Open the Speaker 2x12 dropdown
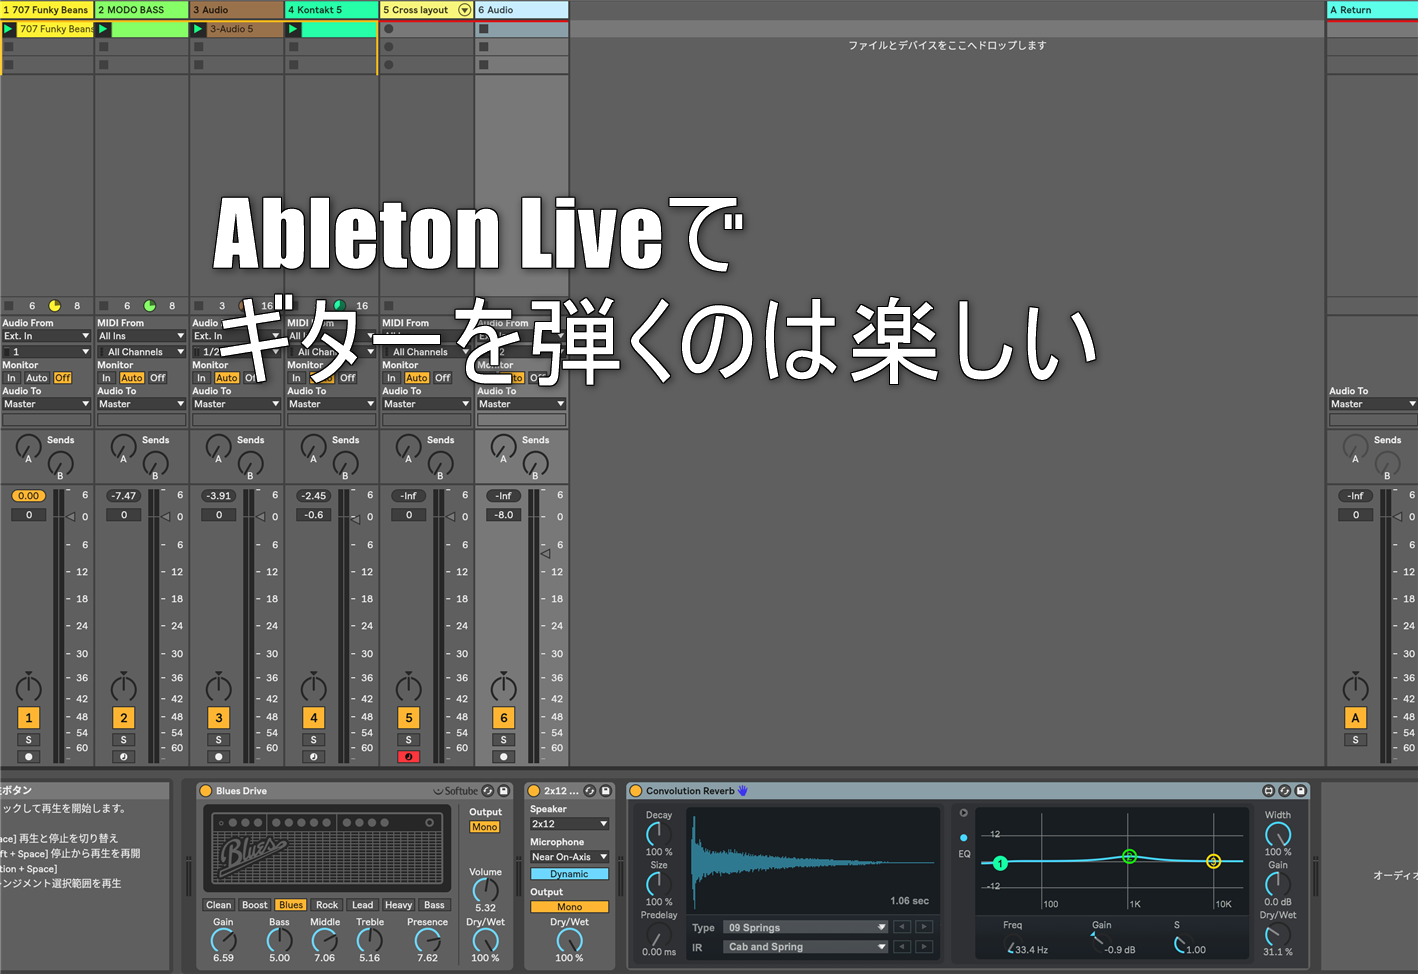This screenshot has height=974, width=1418. 569,824
